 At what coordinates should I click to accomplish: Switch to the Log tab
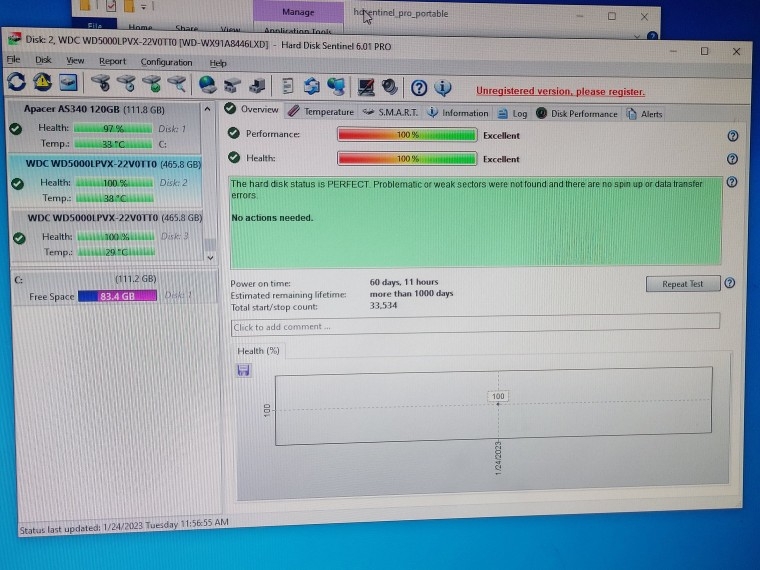tap(513, 113)
